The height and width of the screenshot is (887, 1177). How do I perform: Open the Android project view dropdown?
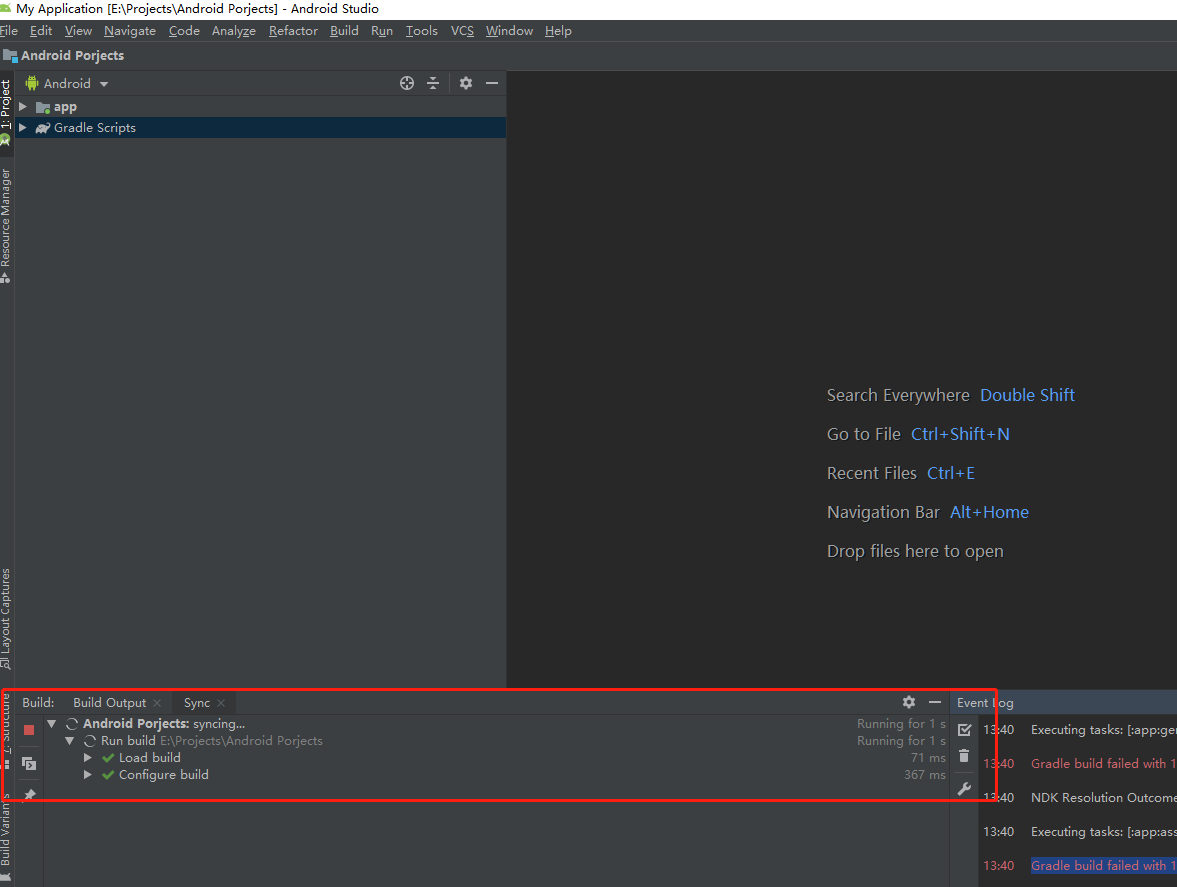[67, 83]
